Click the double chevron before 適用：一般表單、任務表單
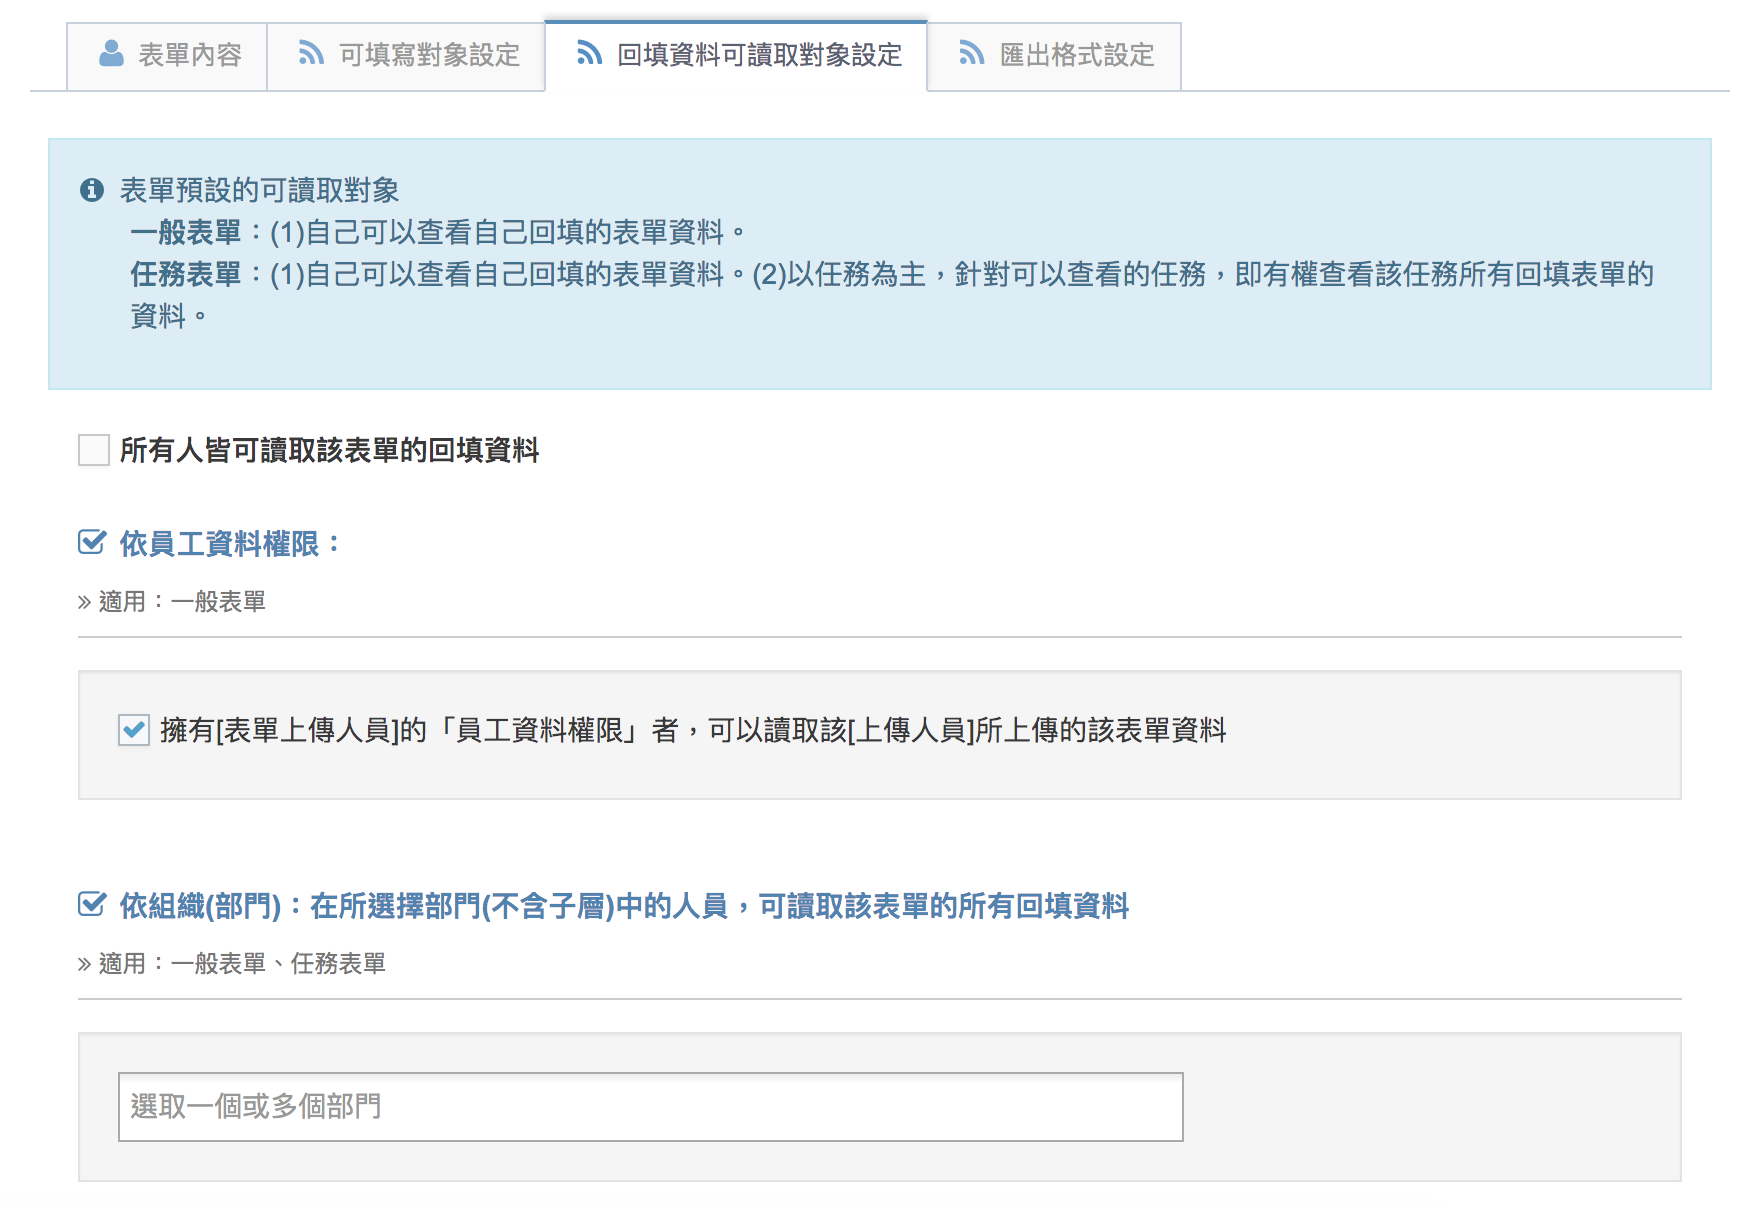 pyautogui.click(x=84, y=964)
